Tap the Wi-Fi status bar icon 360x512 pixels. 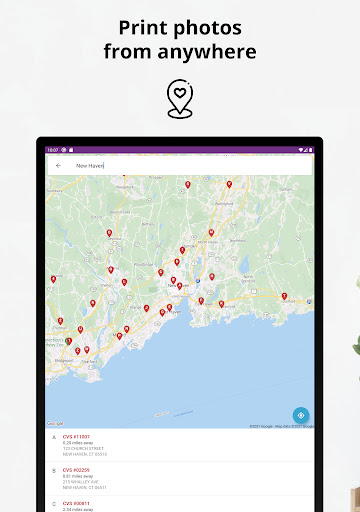point(301,150)
